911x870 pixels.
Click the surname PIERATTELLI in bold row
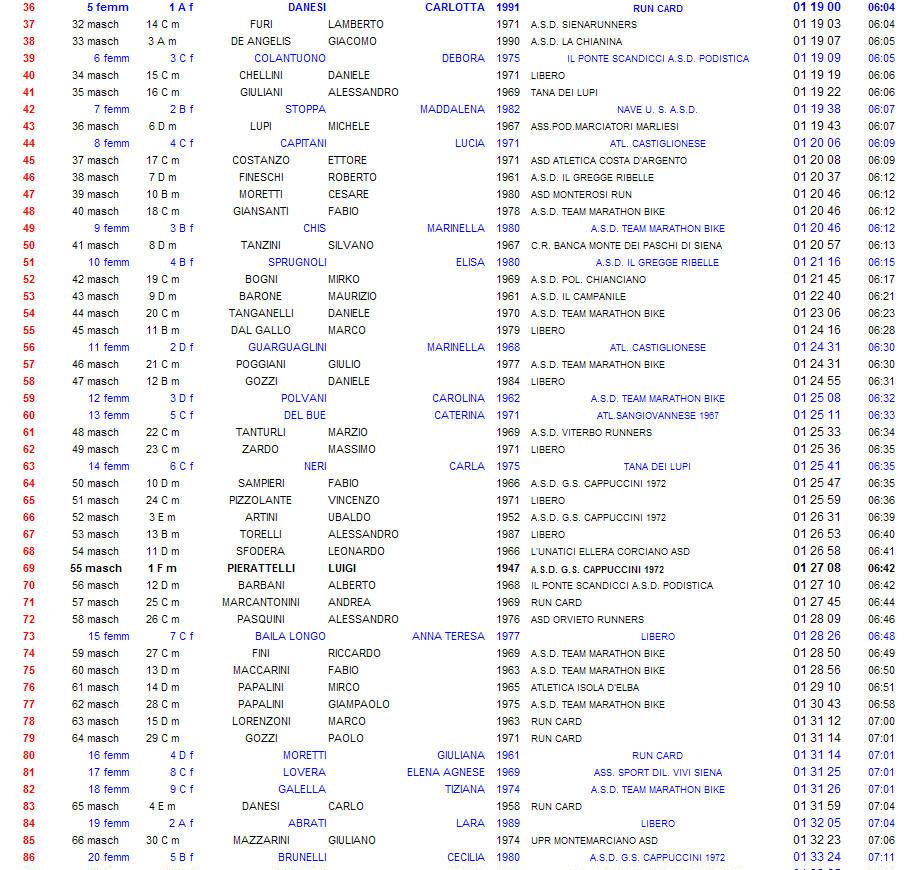pos(261,568)
